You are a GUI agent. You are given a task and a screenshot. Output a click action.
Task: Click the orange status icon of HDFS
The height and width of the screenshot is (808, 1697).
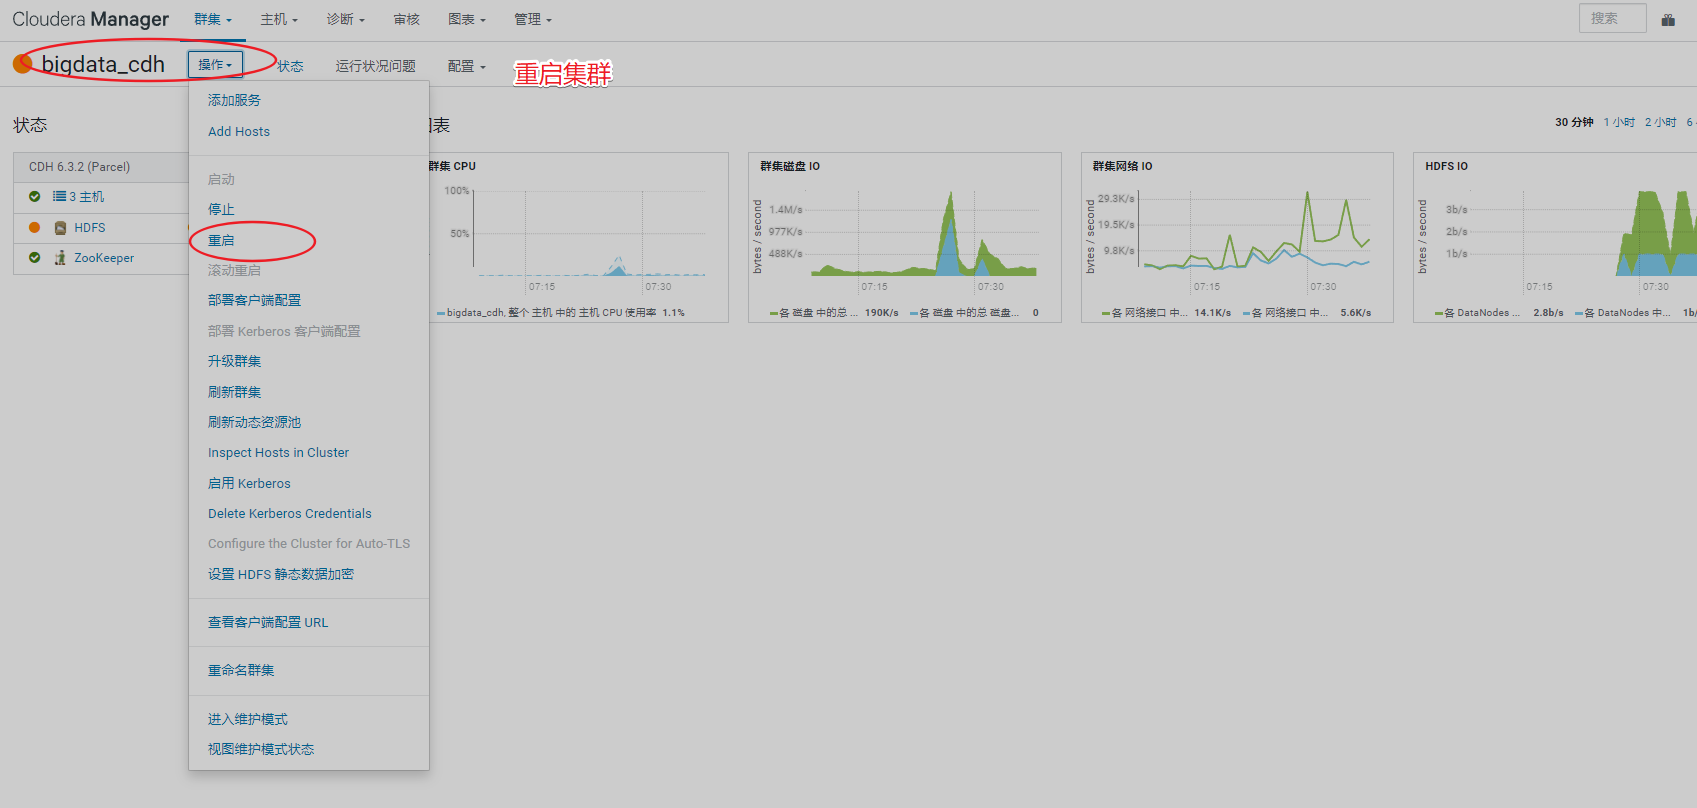pyautogui.click(x=35, y=228)
